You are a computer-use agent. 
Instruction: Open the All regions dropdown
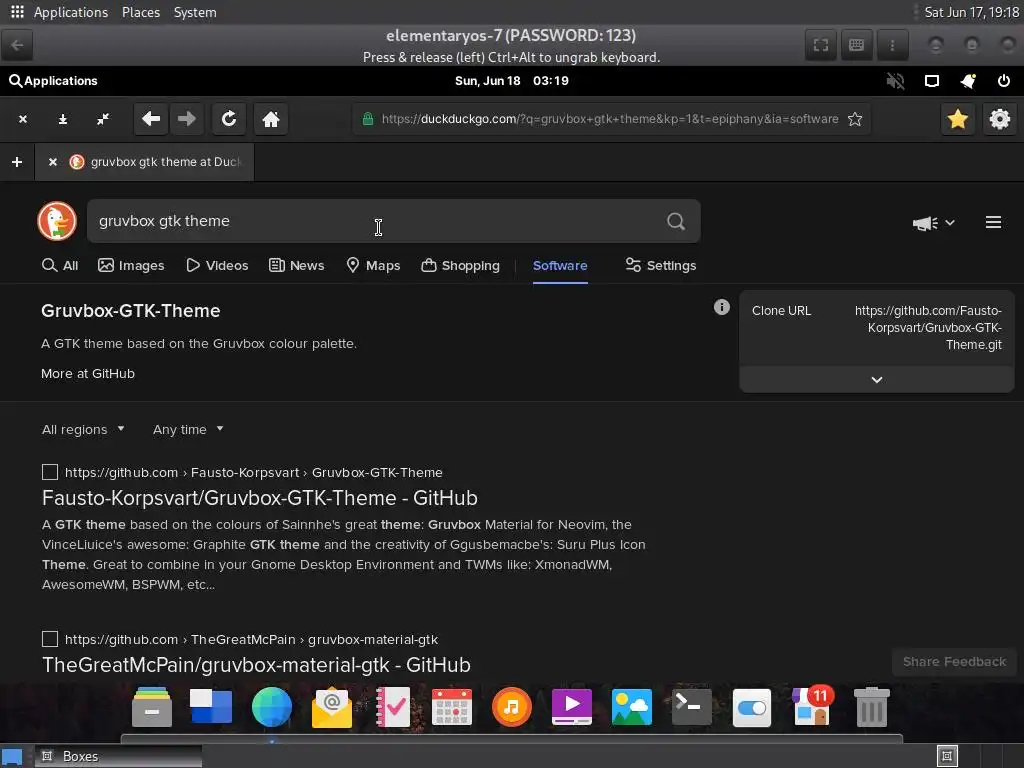pyautogui.click(x=83, y=429)
